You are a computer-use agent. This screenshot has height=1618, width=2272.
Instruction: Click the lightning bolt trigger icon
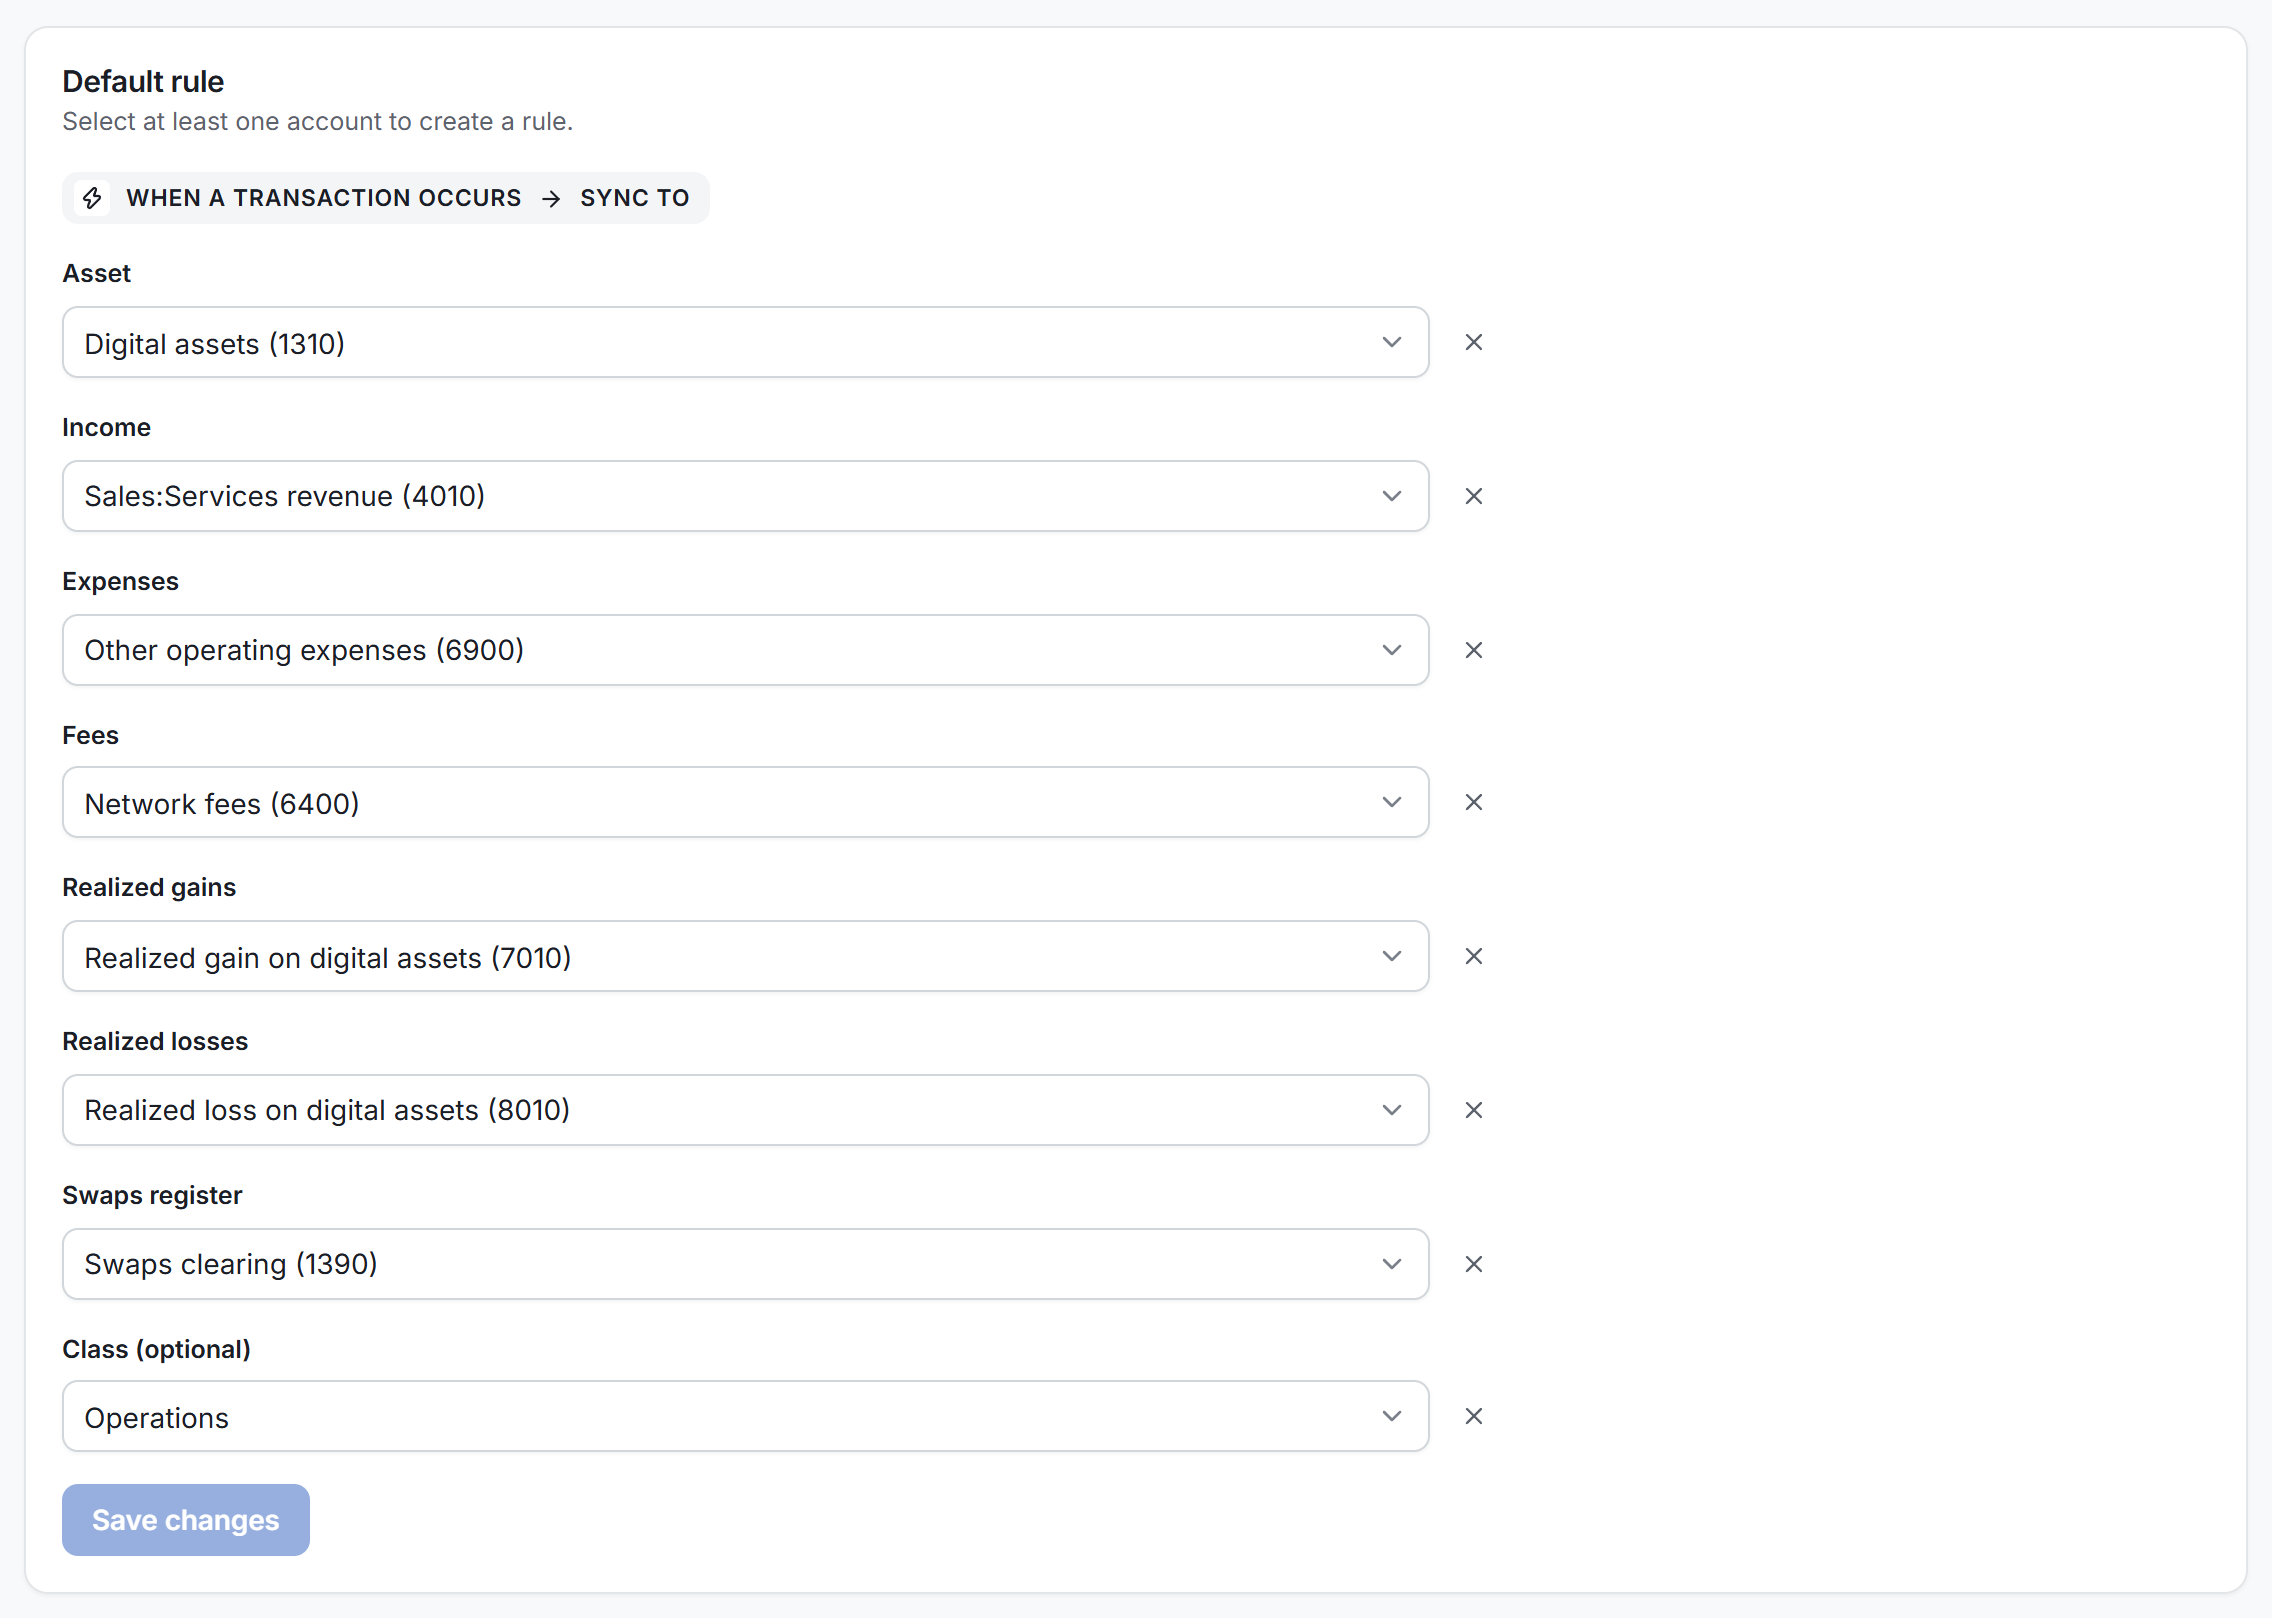[92, 198]
